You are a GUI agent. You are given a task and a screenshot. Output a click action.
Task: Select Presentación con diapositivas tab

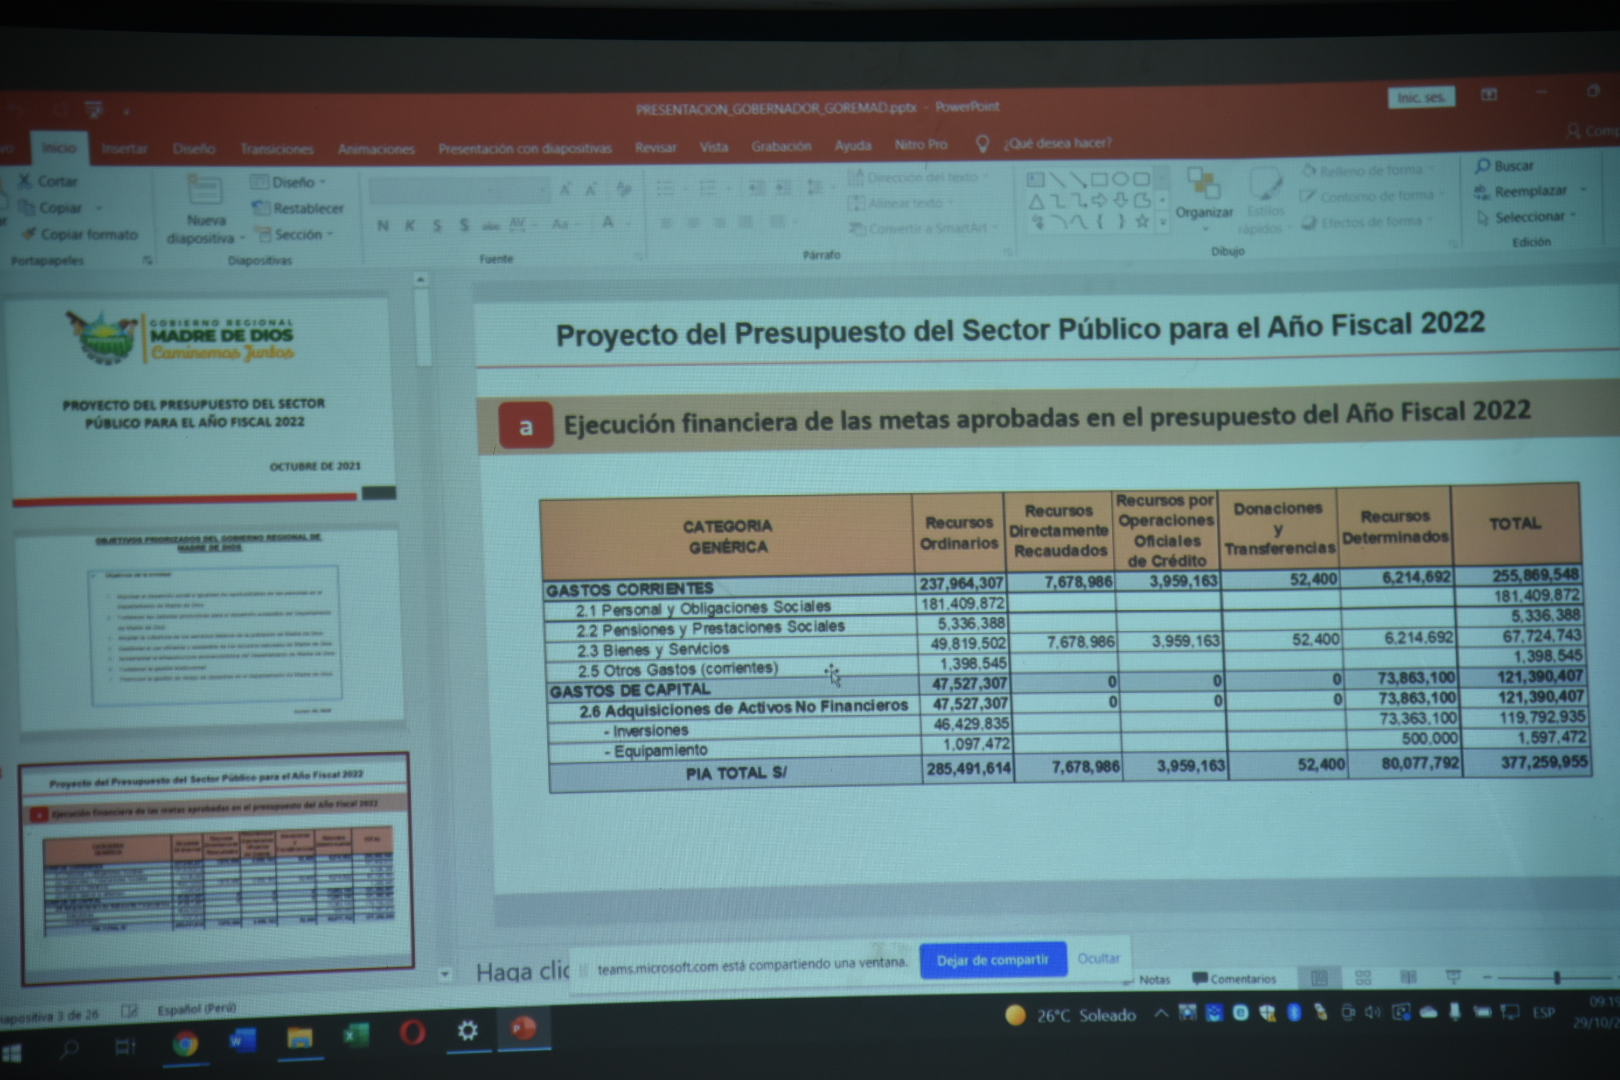tap(525, 148)
